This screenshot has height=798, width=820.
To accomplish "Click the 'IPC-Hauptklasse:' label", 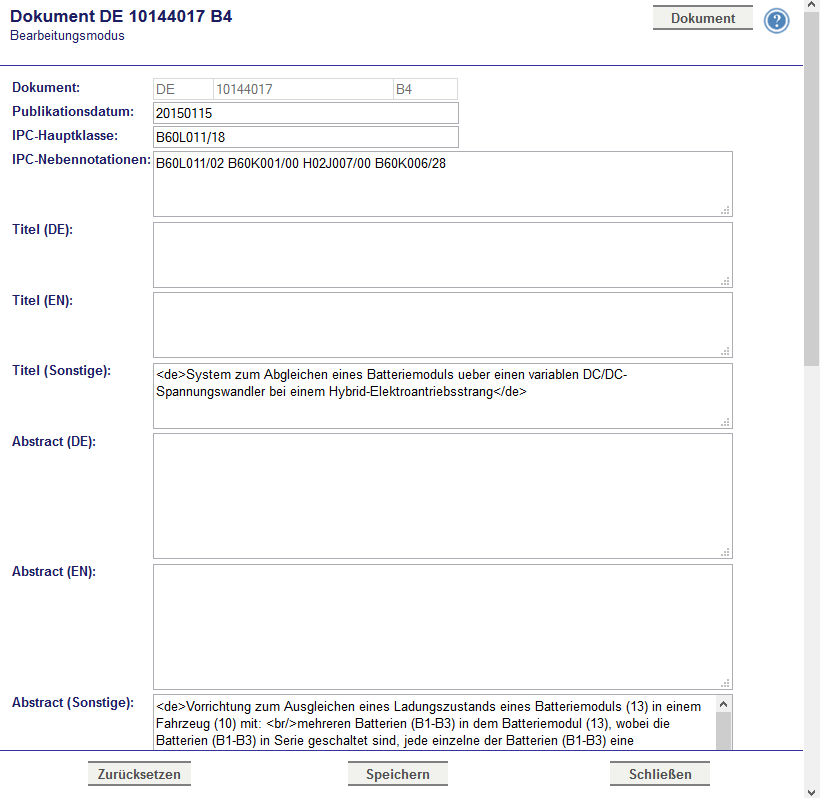I will [65, 135].
